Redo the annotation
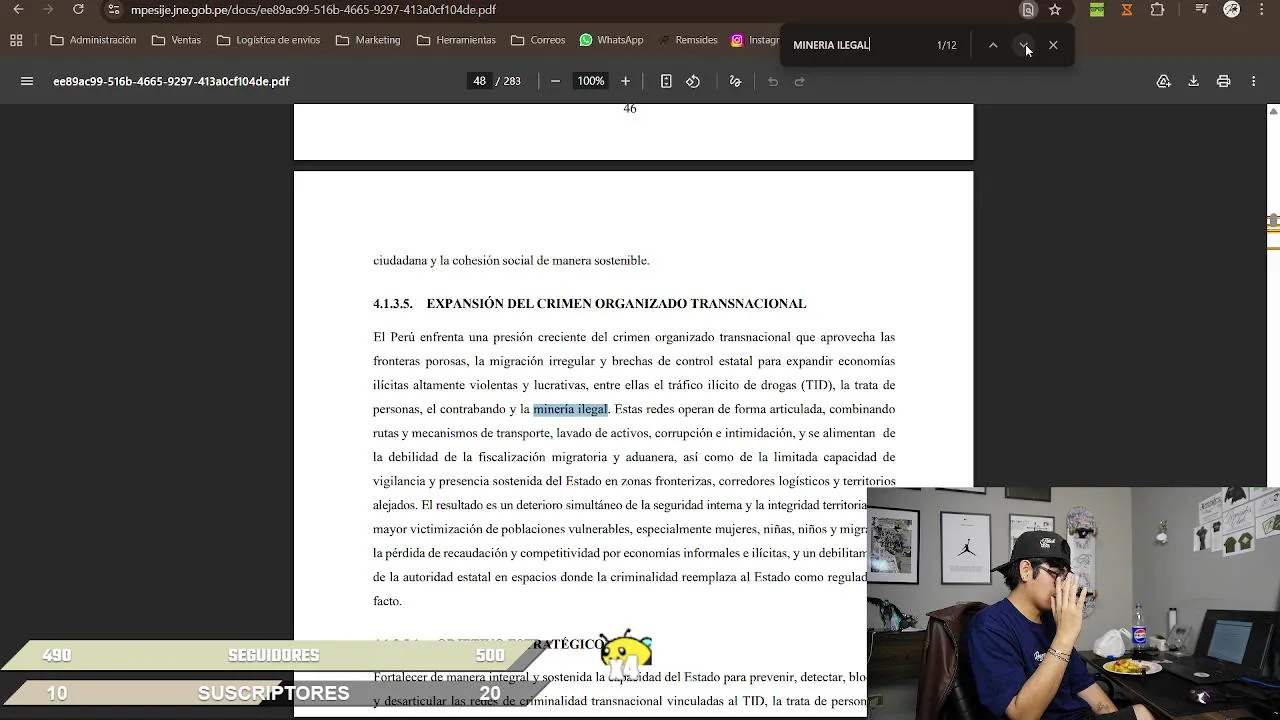 [x=800, y=81]
